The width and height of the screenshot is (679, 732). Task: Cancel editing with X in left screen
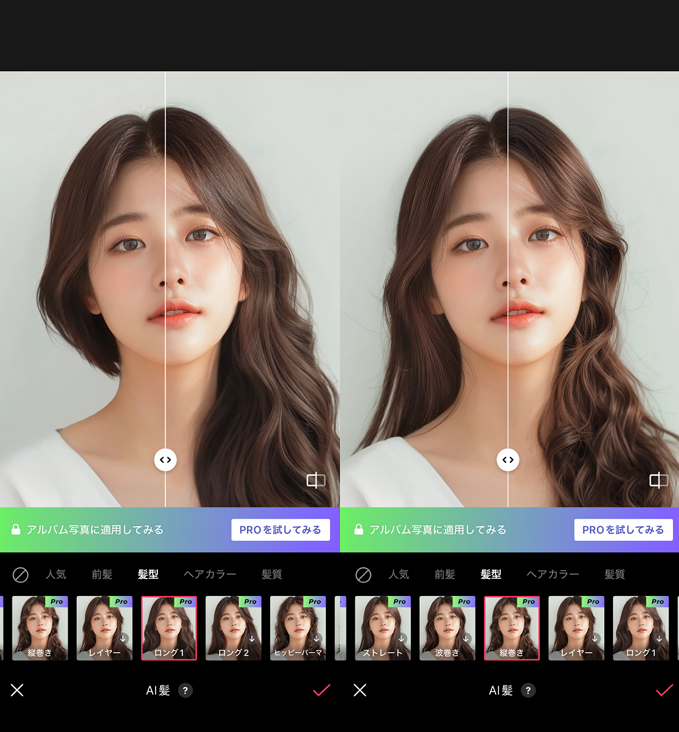coord(17,690)
